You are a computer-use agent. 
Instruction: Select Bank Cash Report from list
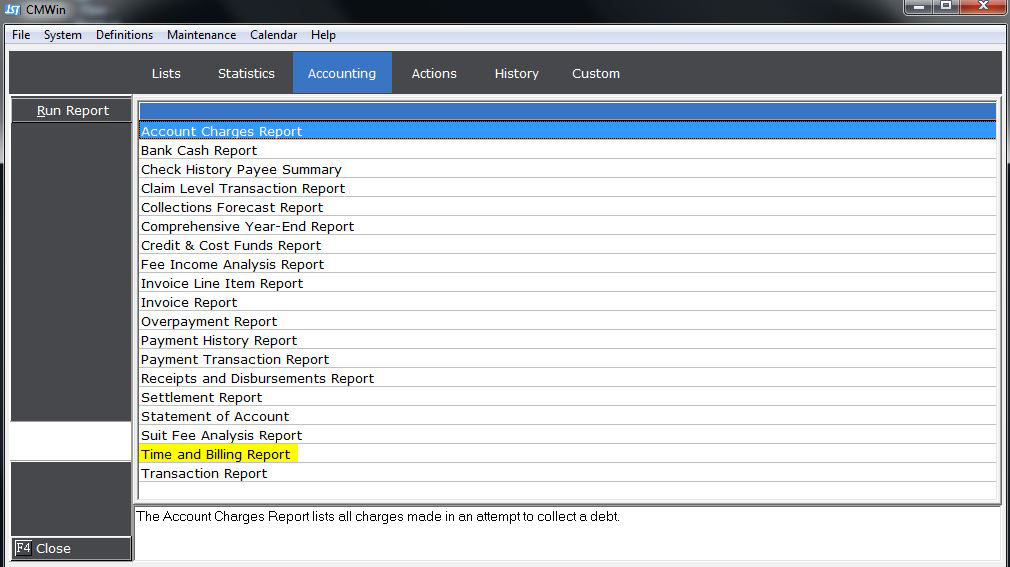point(199,151)
